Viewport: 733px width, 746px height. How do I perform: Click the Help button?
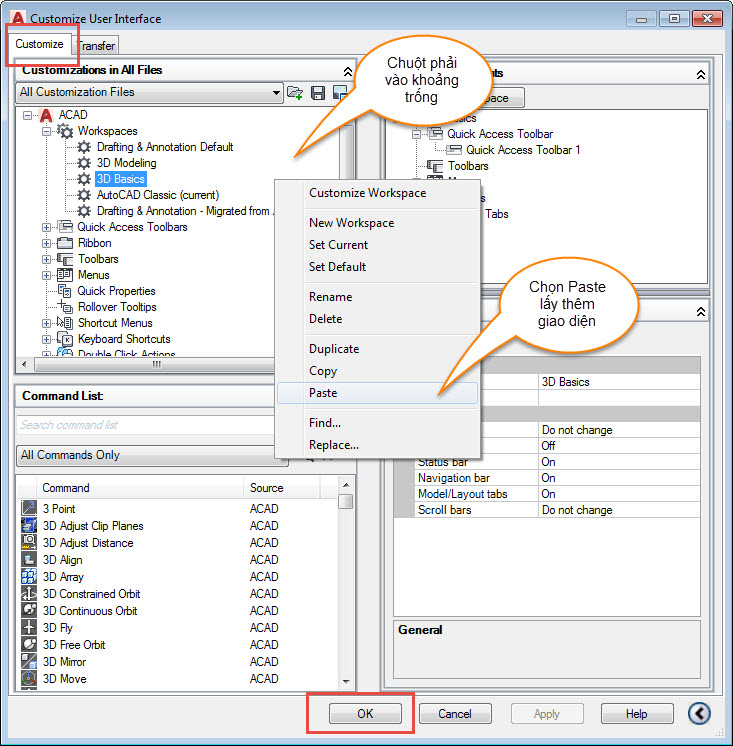636,714
